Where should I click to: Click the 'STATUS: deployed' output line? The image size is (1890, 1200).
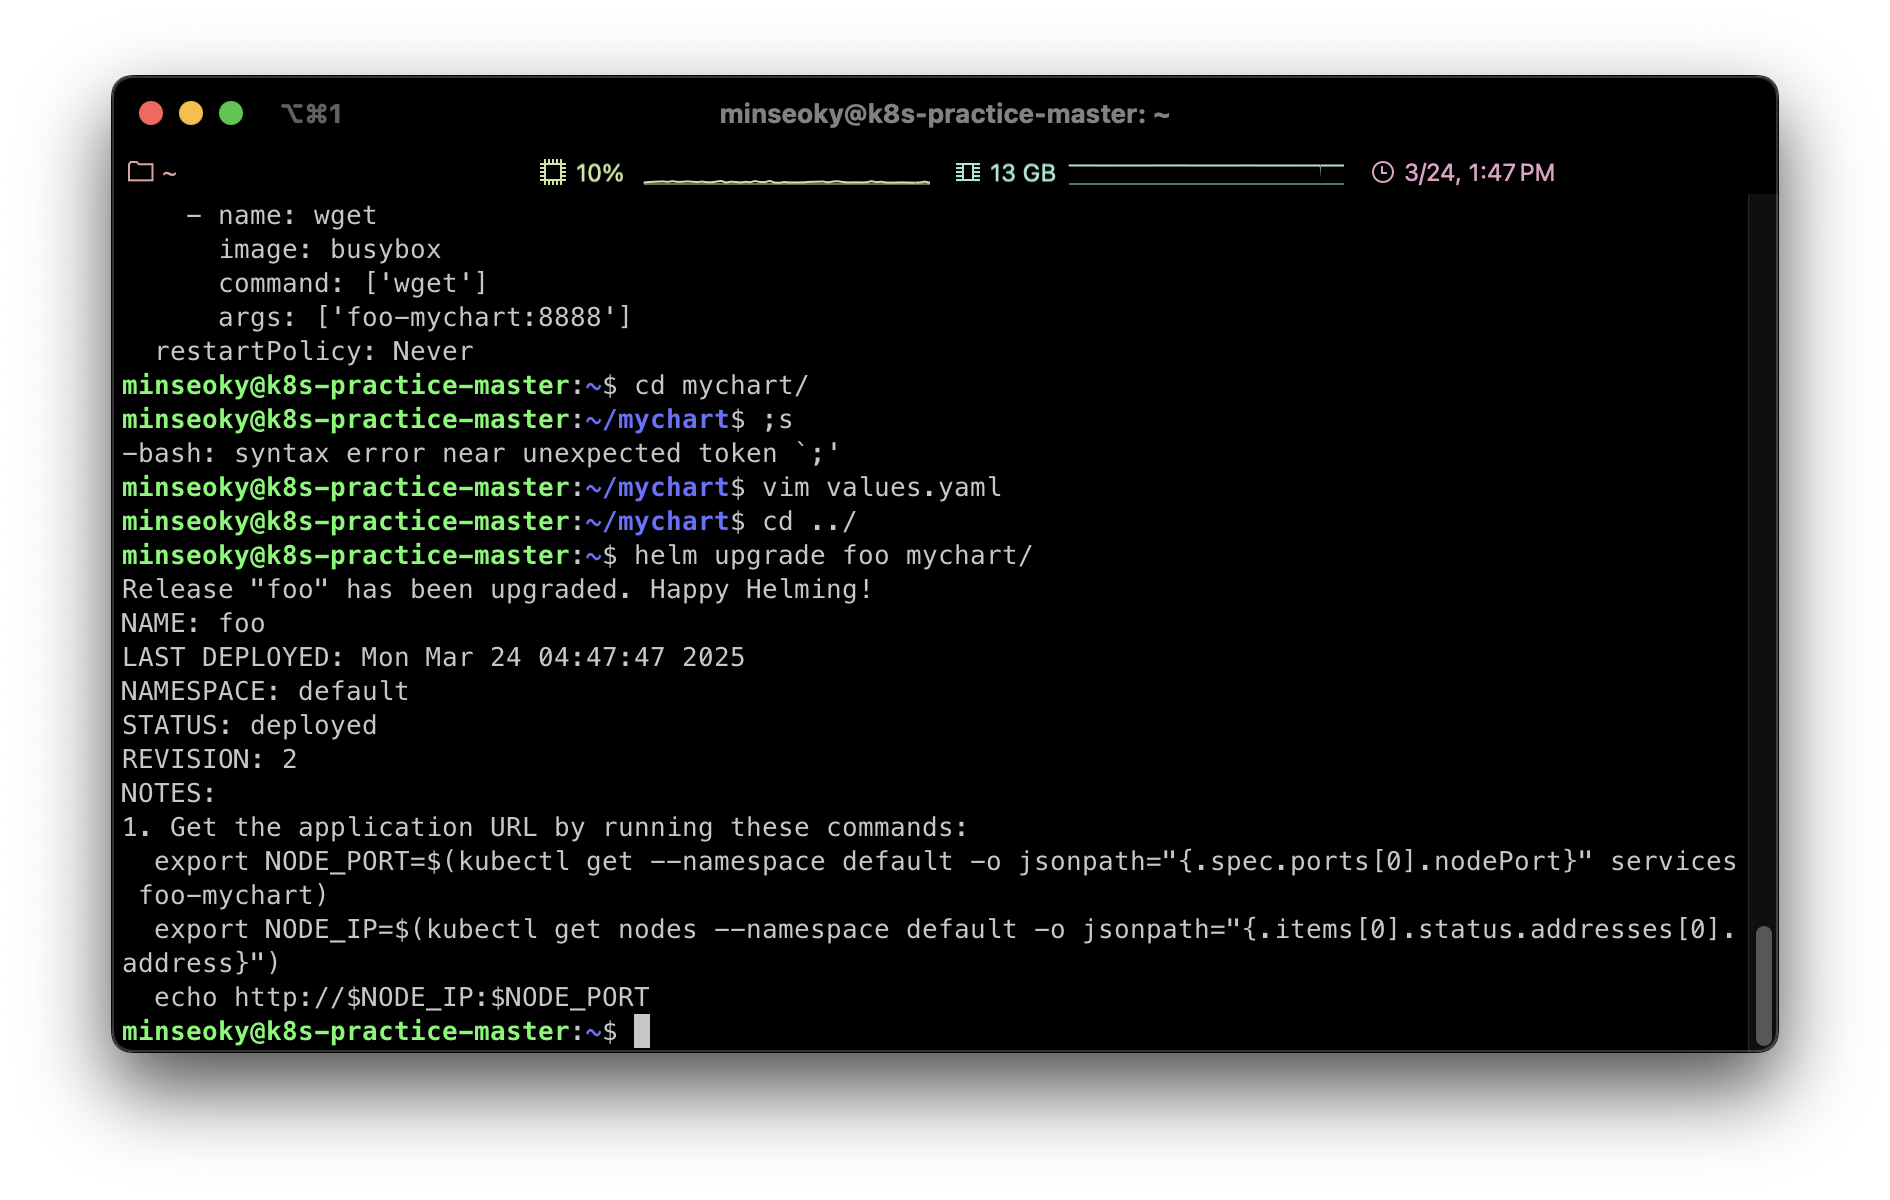pyautogui.click(x=249, y=725)
